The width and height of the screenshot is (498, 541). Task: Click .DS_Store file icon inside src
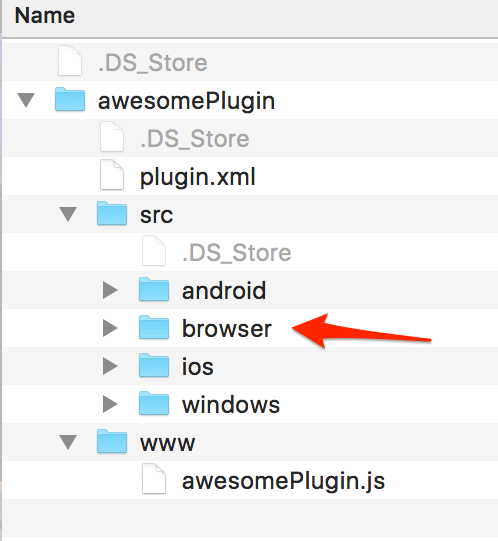point(154,250)
